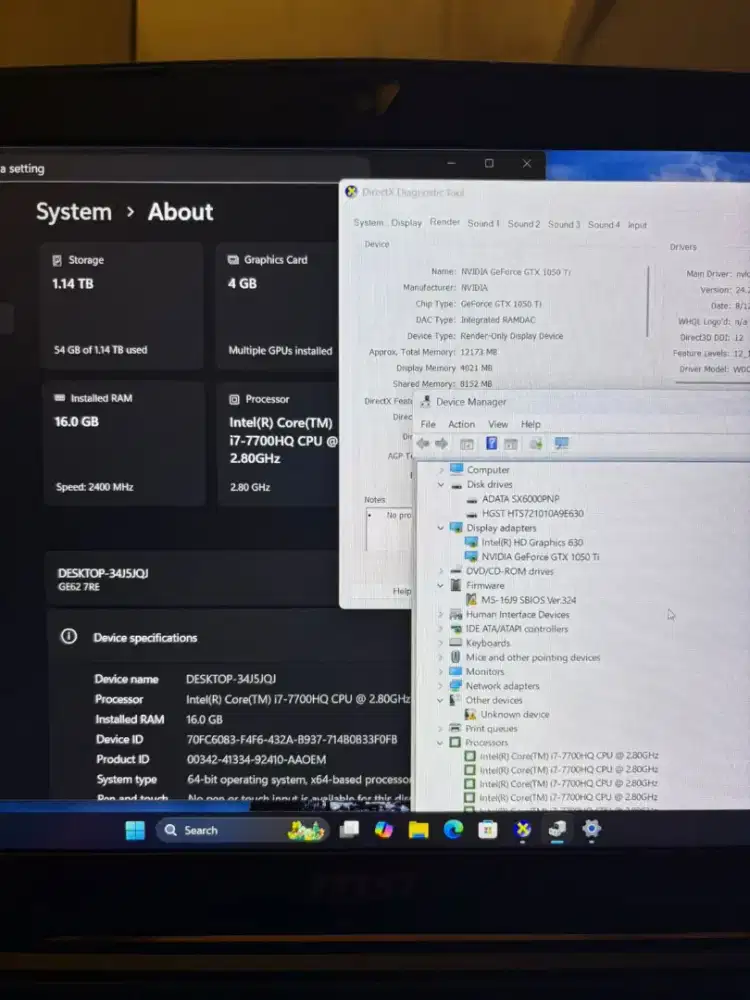Click the Help button in DirectX tool
Image resolution: width=750 pixels, height=1000 pixels.
(x=402, y=591)
